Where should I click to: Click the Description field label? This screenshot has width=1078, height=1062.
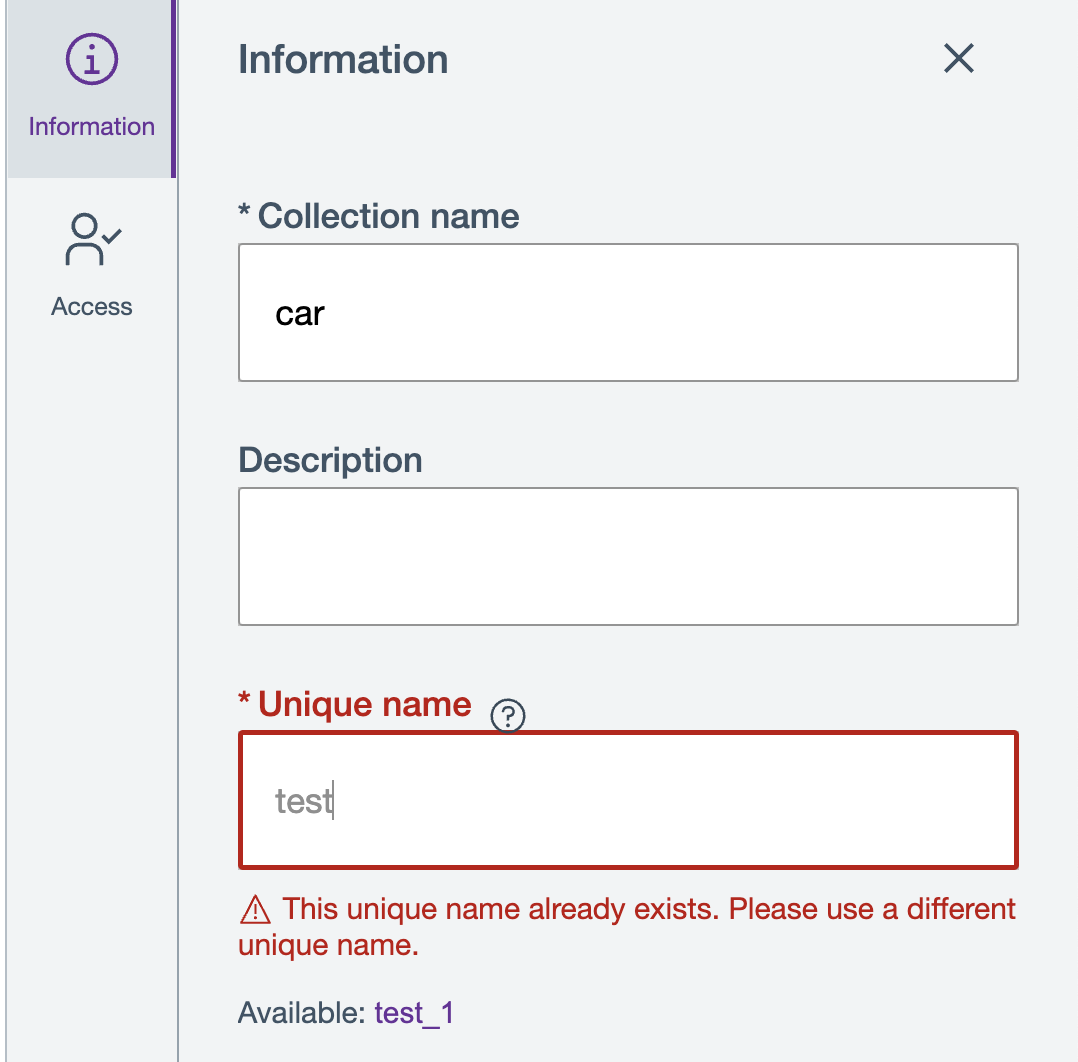tap(330, 460)
